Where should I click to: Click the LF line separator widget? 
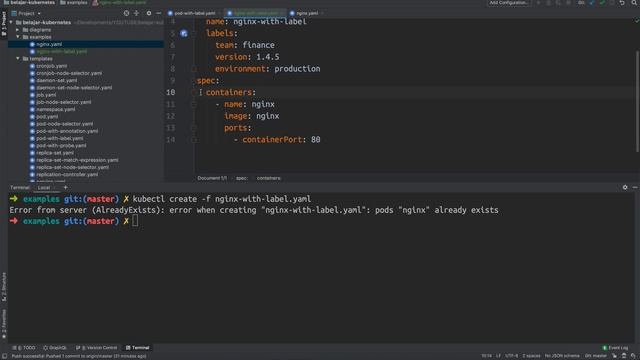click(x=498, y=356)
